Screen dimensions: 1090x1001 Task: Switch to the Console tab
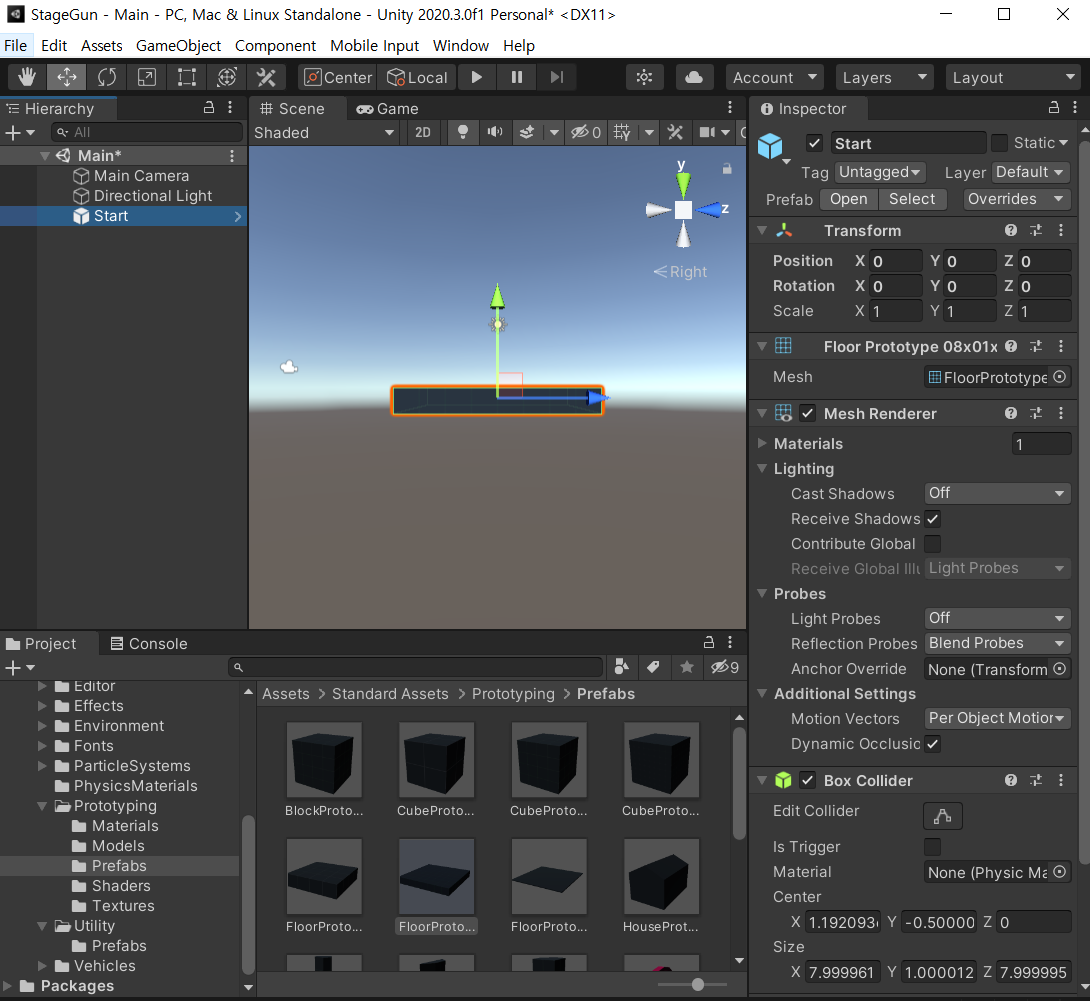click(x=149, y=644)
